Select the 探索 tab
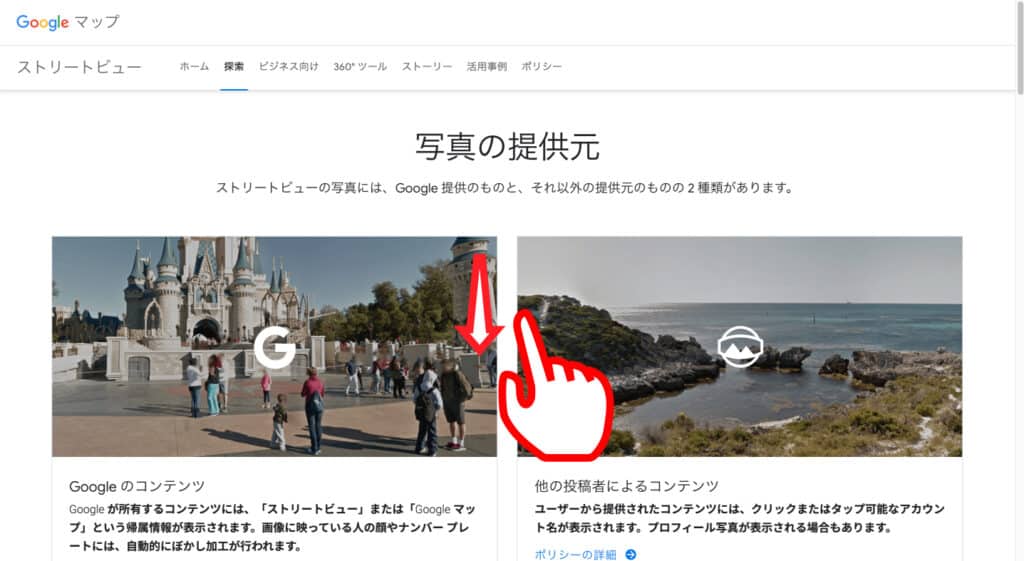Screen dimensions: 1024x561 click(x=234, y=67)
